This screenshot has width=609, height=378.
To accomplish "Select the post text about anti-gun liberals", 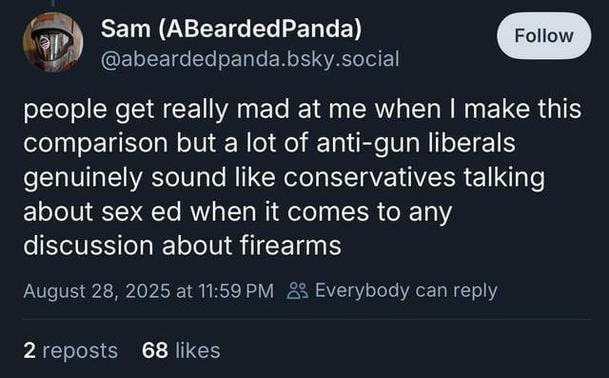I will point(303,178).
